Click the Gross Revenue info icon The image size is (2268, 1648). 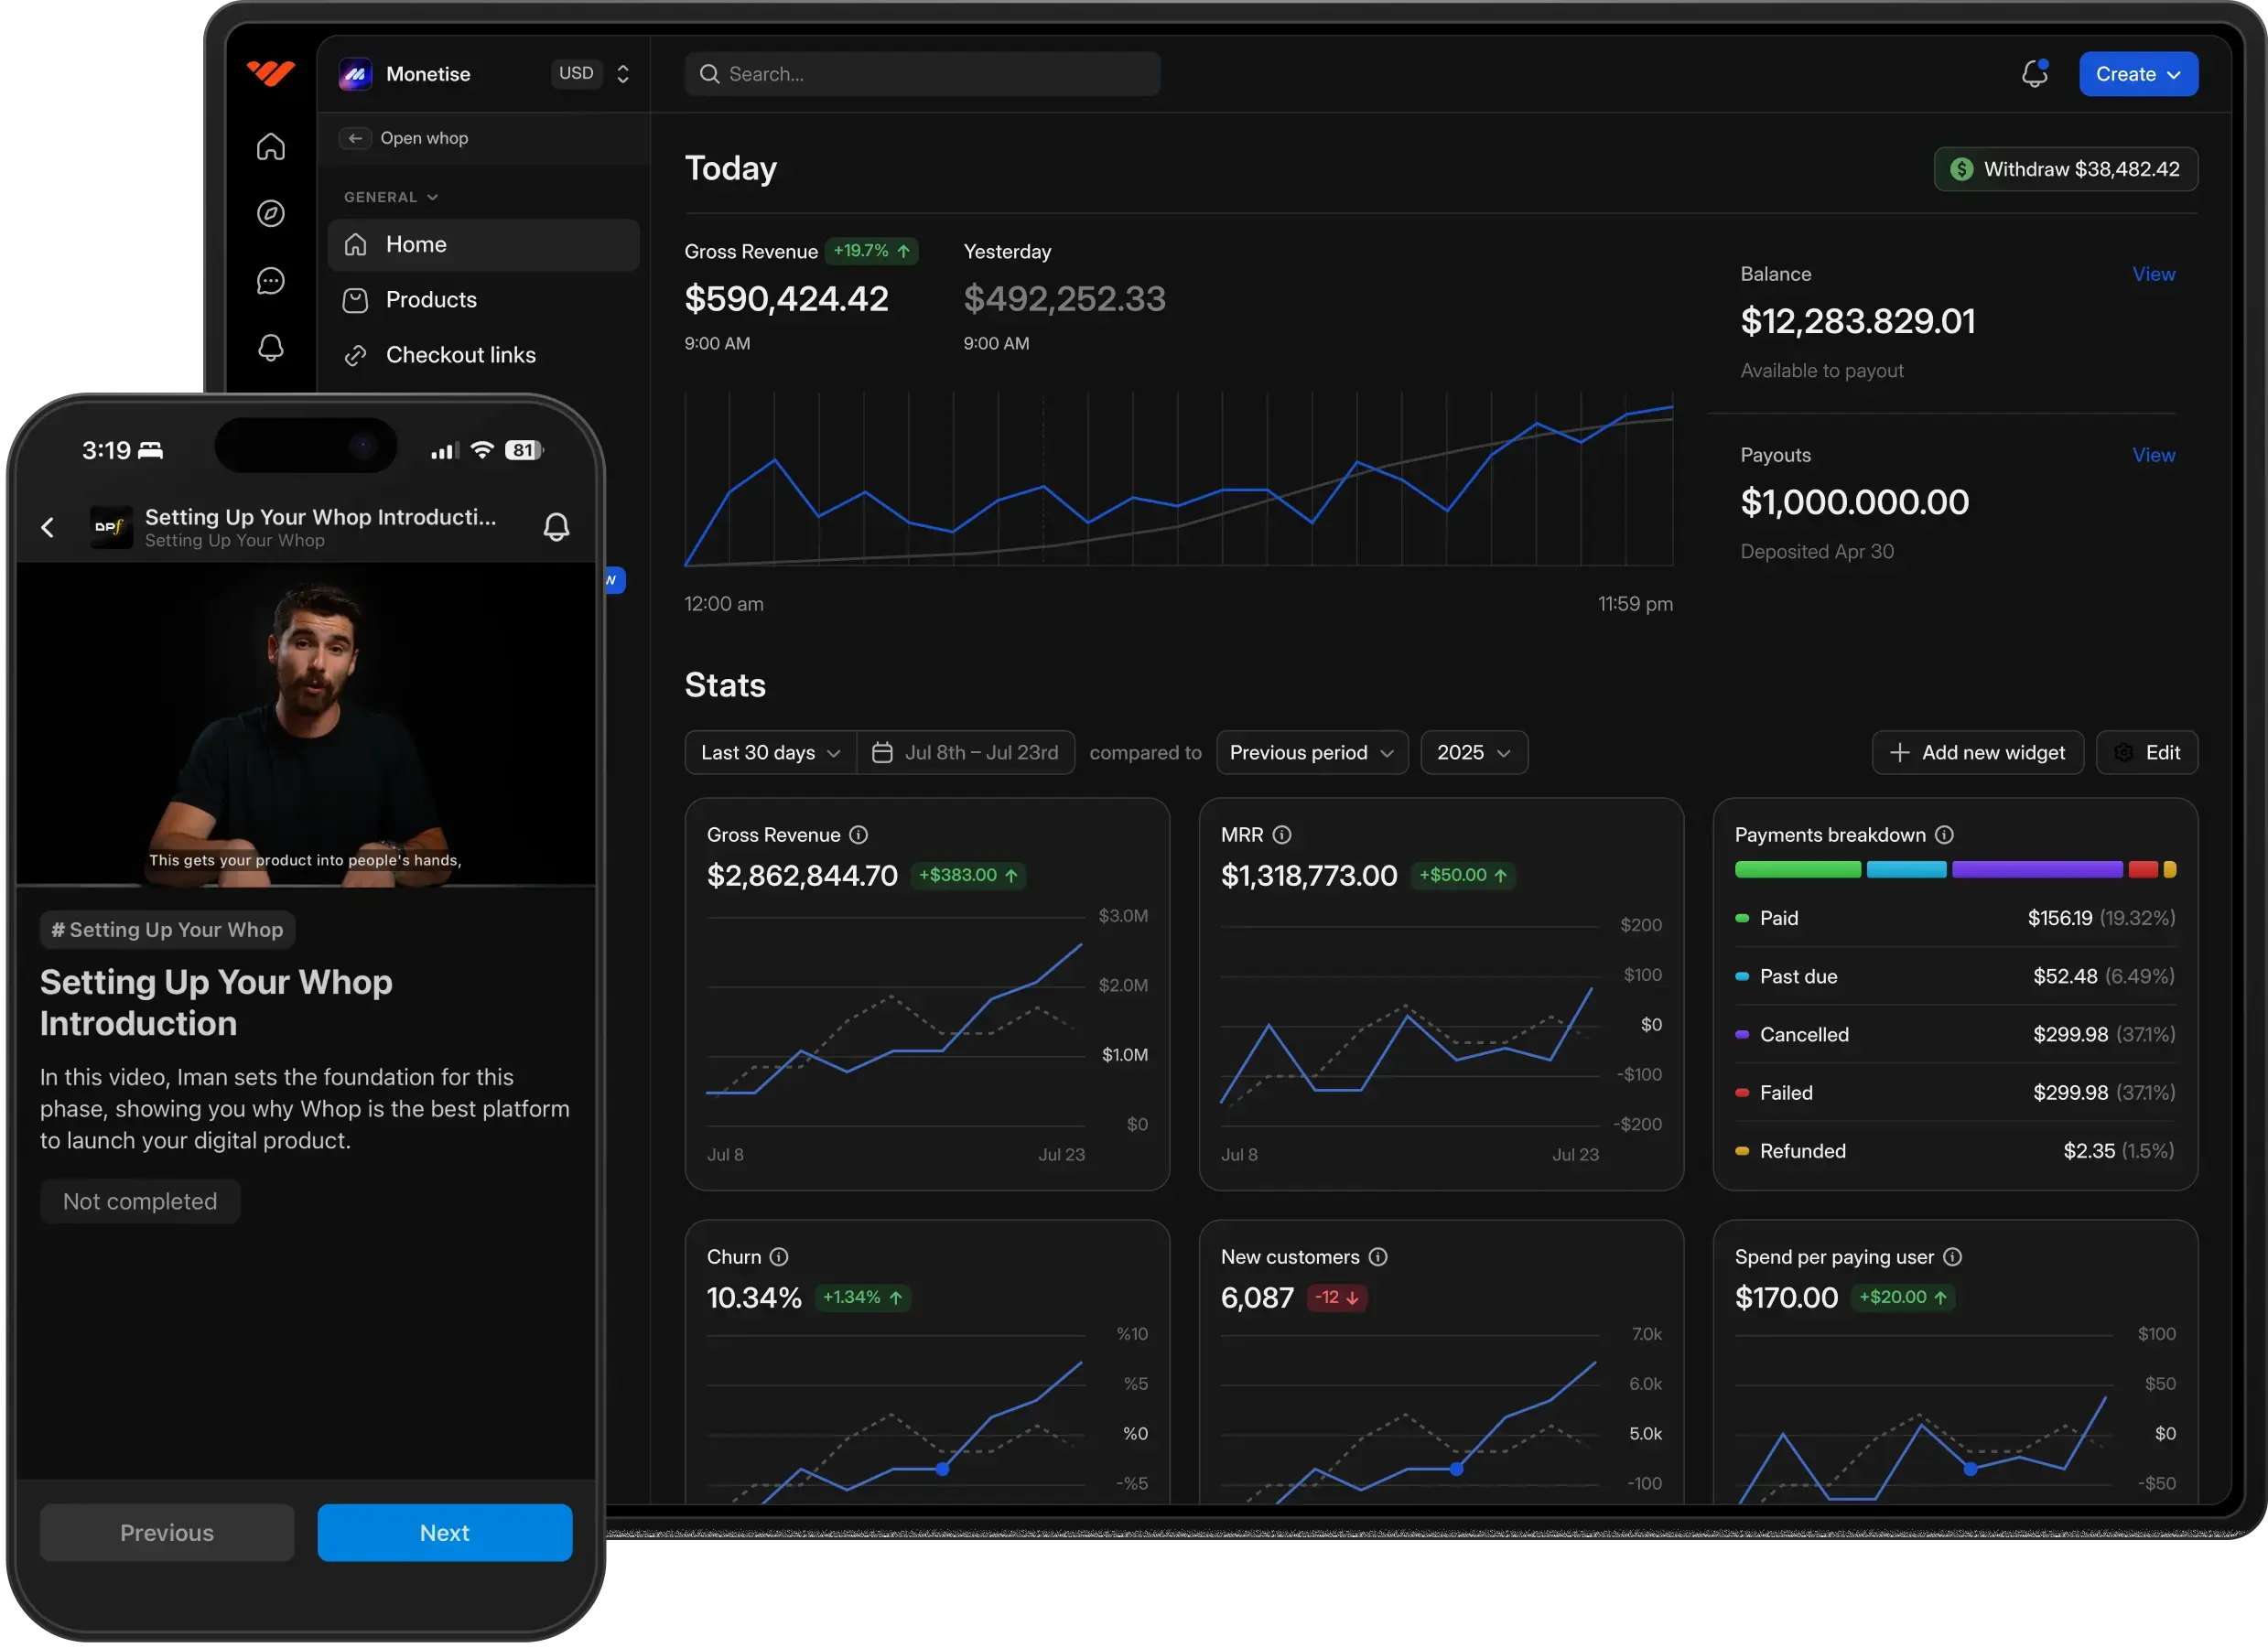click(x=859, y=834)
